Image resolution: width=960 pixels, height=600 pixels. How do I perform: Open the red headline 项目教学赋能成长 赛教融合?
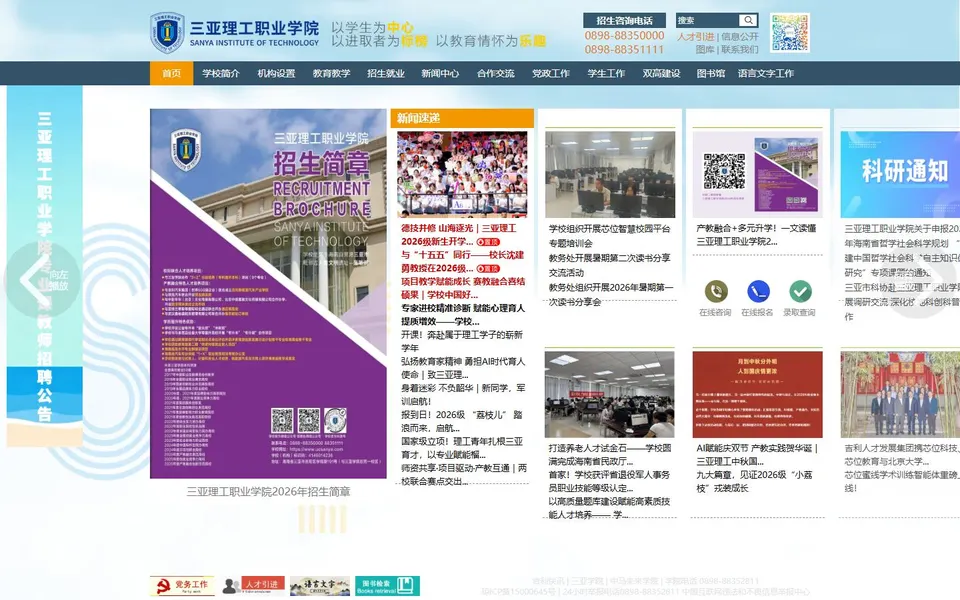pos(463,288)
